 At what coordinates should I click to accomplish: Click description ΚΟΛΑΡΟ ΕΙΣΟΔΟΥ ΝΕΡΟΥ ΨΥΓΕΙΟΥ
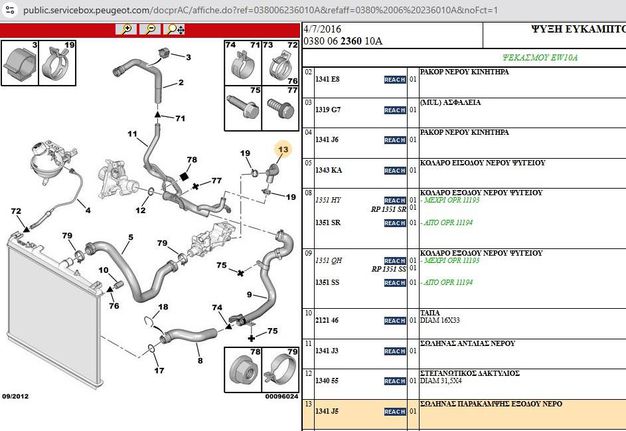(x=483, y=163)
